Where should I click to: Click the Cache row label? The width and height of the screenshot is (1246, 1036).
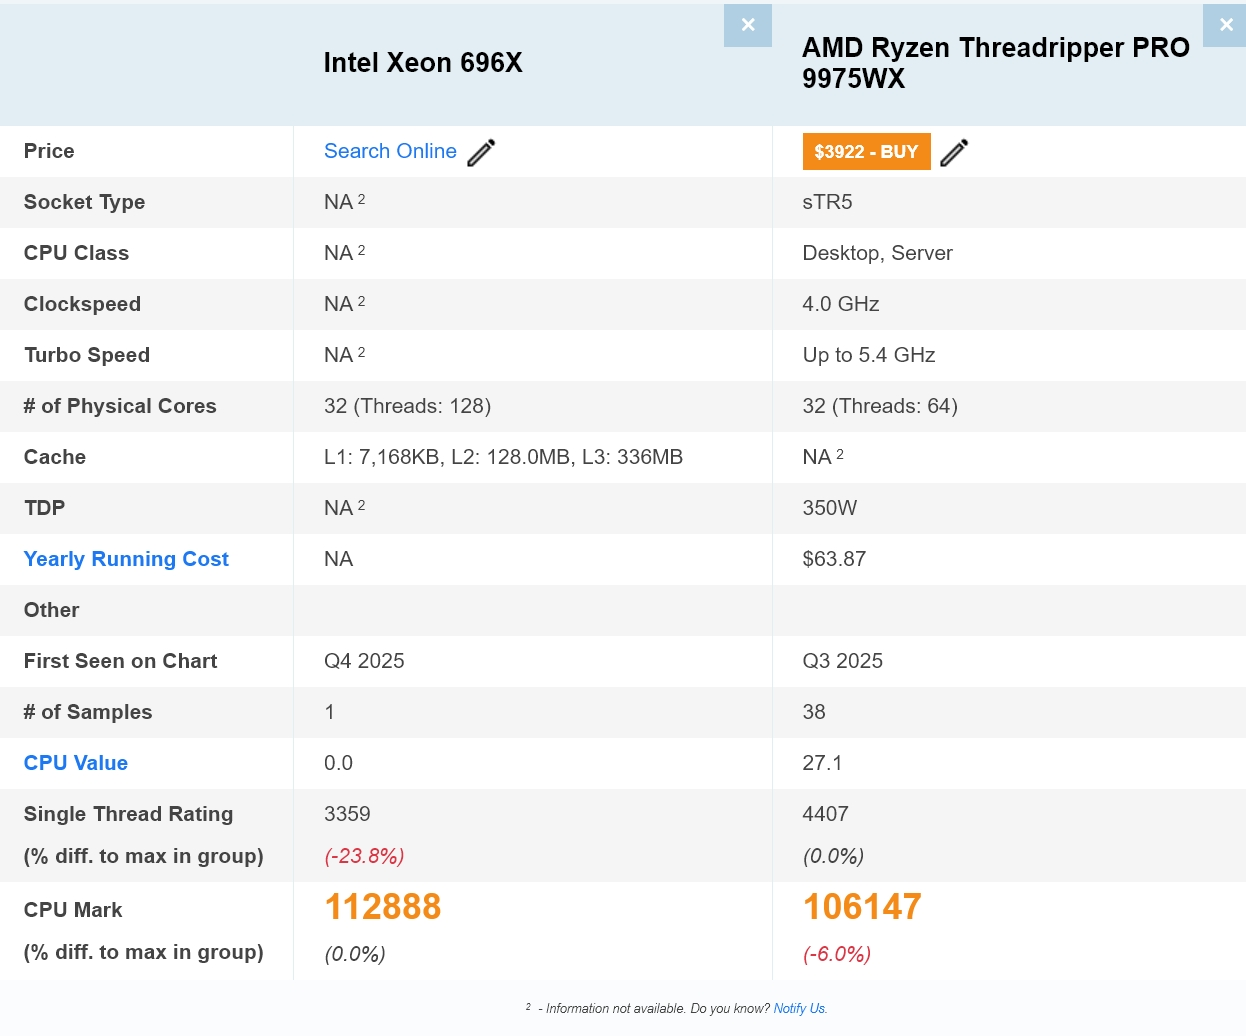click(x=55, y=457)
